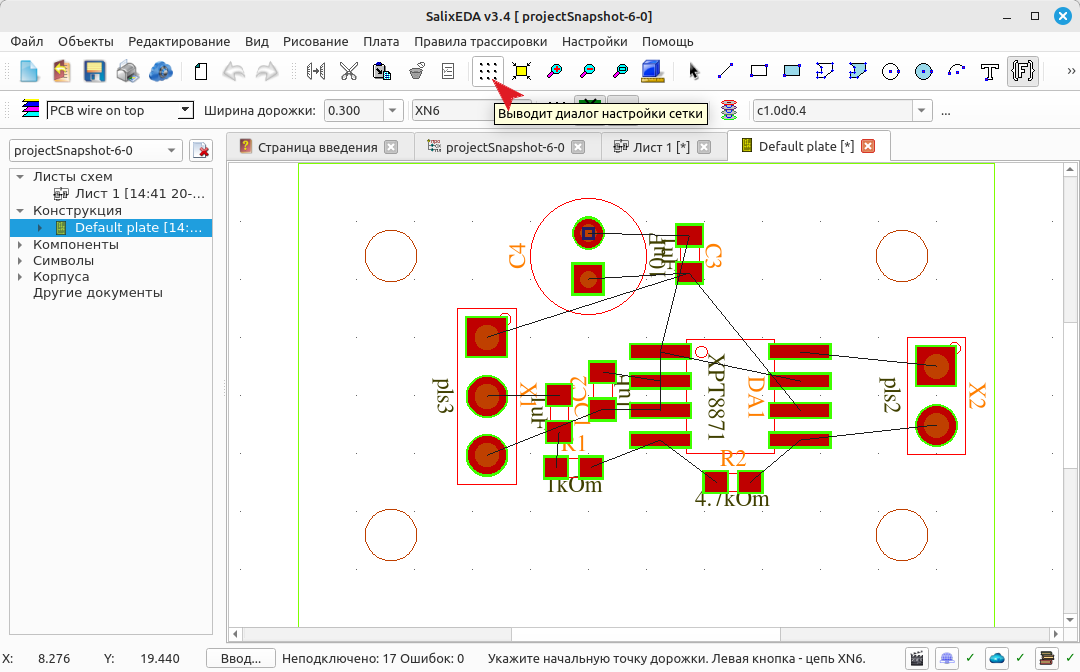Pick the filled circle tool

tap(924, 71)
